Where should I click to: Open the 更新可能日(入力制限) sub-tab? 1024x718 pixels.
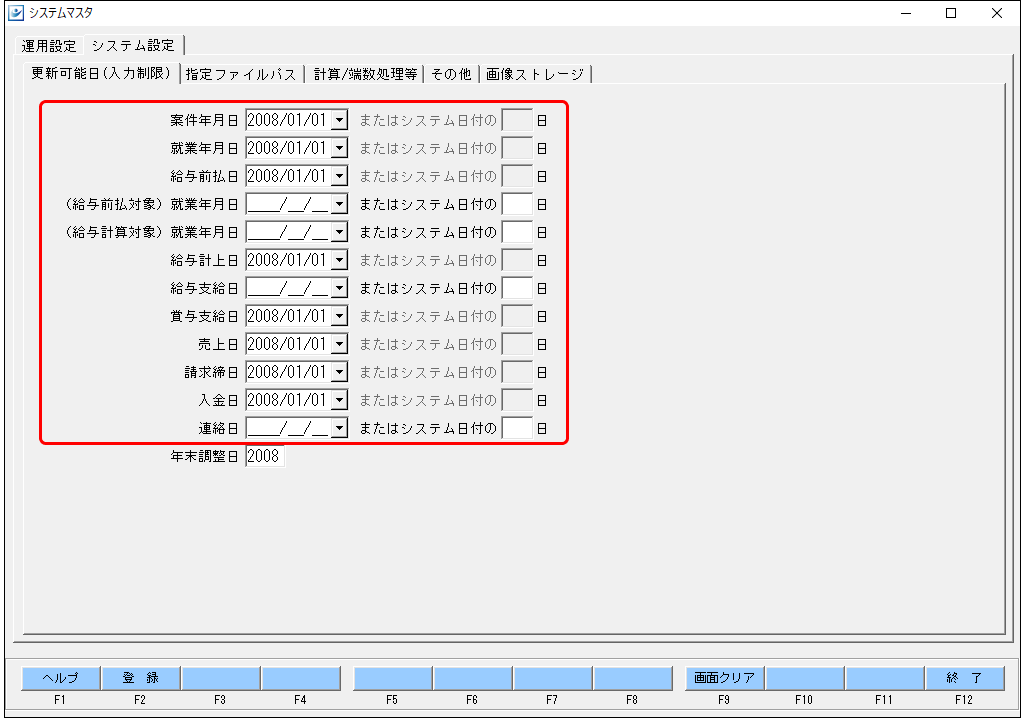[x=101, y=73]
